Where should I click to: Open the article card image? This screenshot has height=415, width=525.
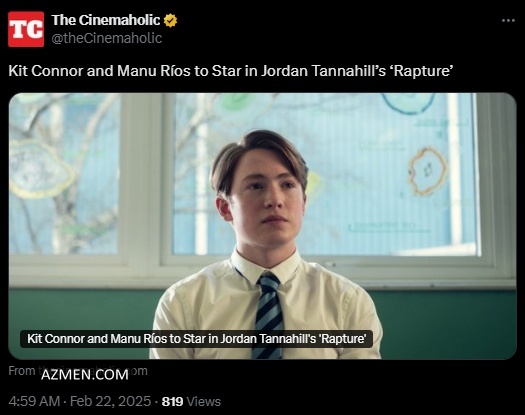(x=262, y=226)
